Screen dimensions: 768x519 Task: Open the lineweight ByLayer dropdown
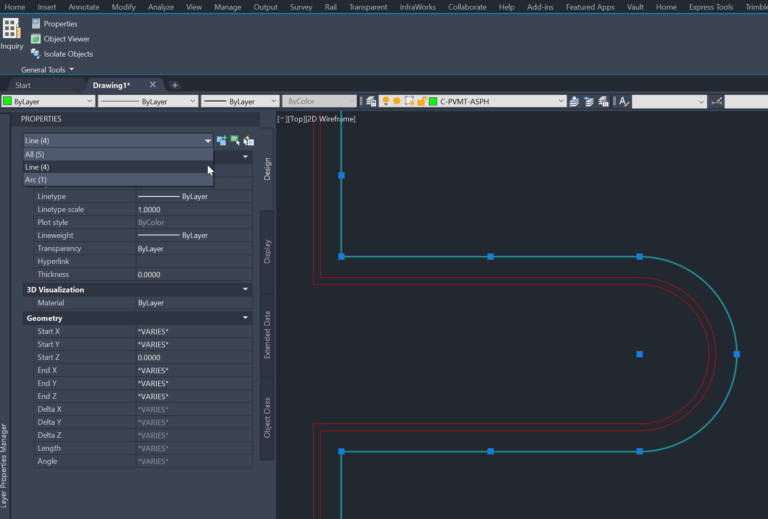(x=240, y=101)
